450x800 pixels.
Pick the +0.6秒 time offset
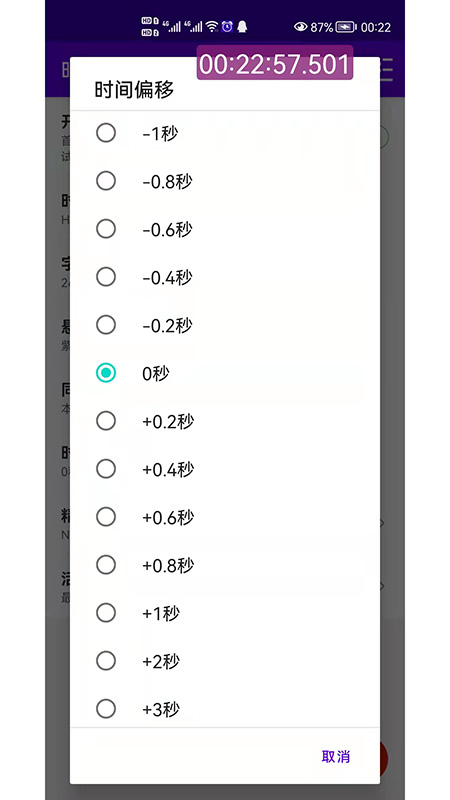[224, 517]
